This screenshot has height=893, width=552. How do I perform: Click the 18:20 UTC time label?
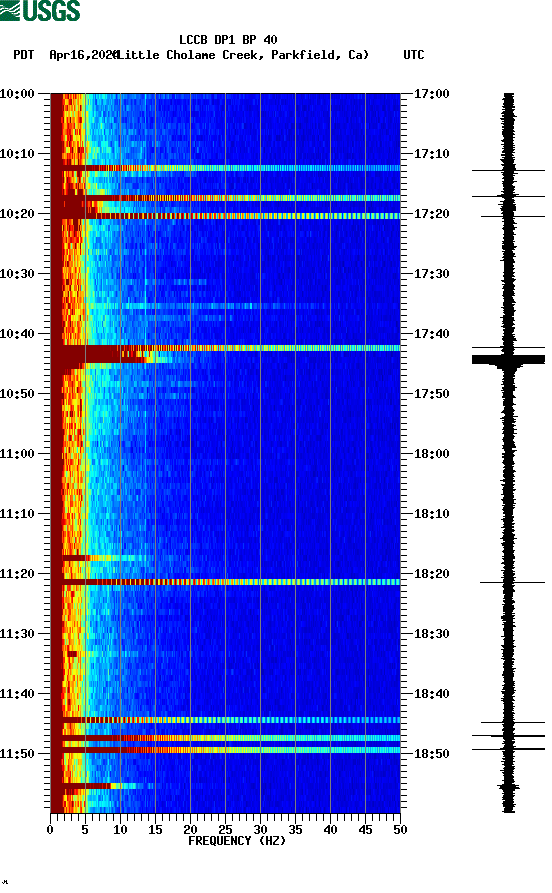click(x=431, y=574)
